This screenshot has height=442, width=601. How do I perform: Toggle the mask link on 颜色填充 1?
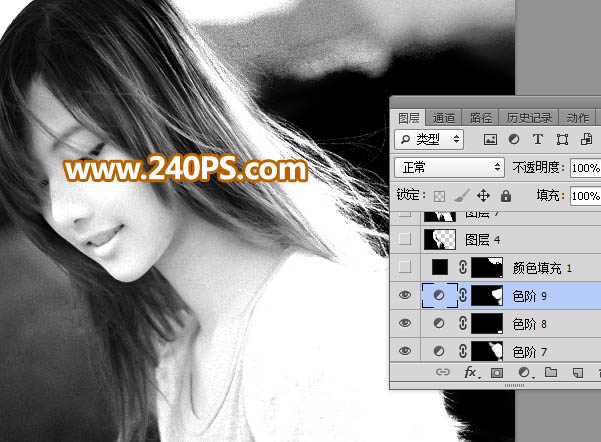[463, 267]
